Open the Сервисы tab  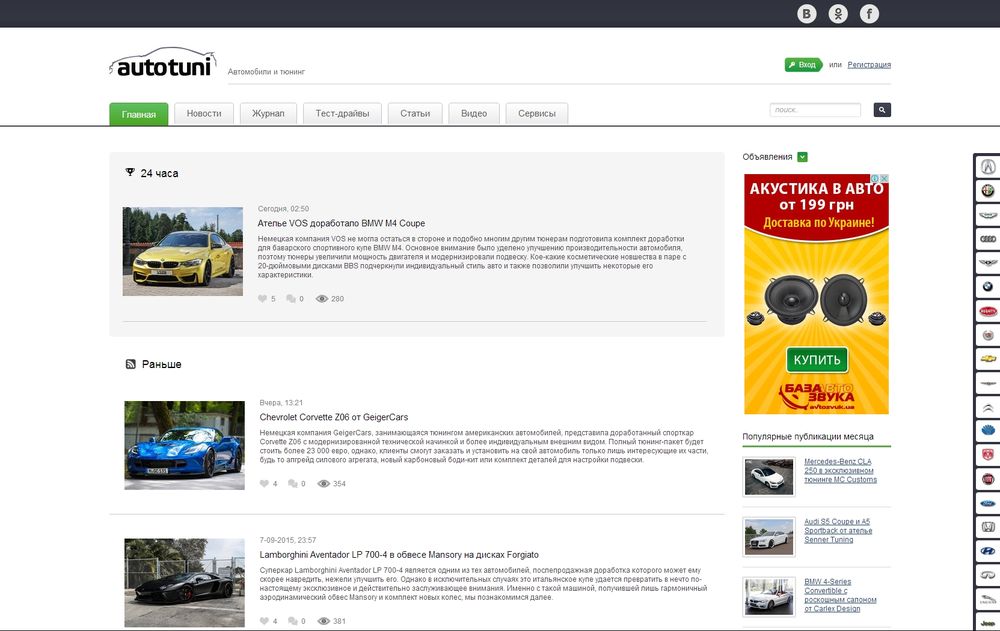[537, 113]
